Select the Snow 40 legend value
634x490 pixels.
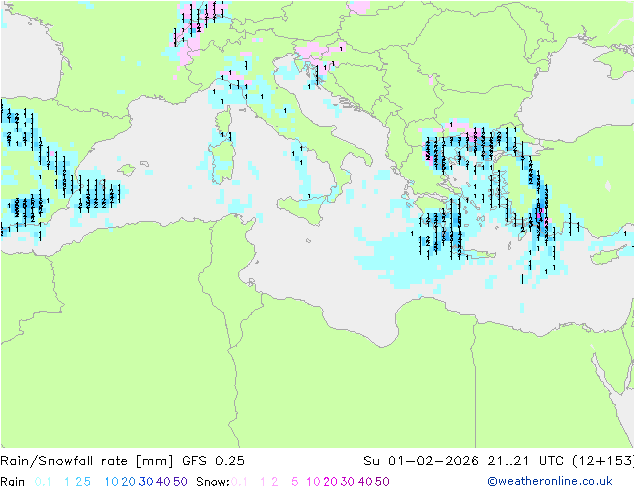point(365,482)
